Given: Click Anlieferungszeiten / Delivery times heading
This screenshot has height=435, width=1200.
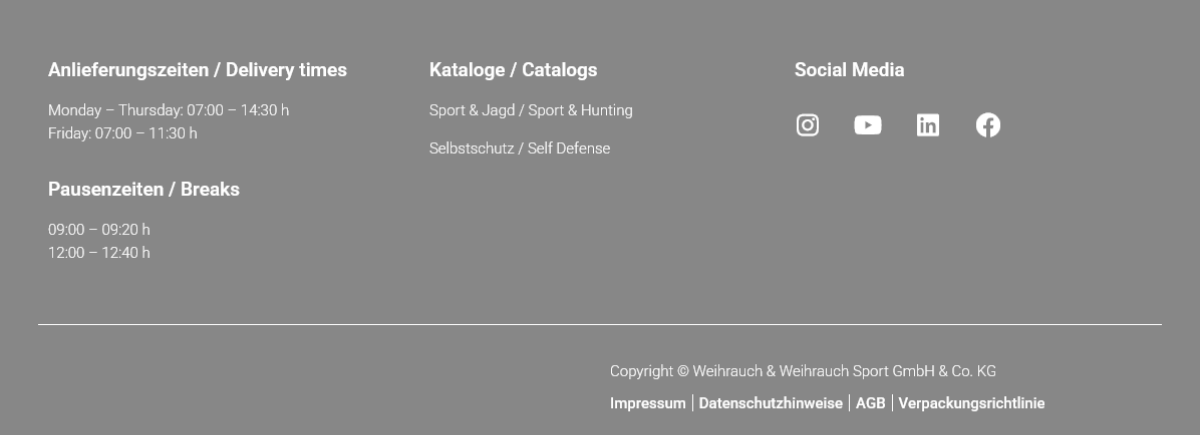Looking at the screenshot, I should (x=197, y=70).
